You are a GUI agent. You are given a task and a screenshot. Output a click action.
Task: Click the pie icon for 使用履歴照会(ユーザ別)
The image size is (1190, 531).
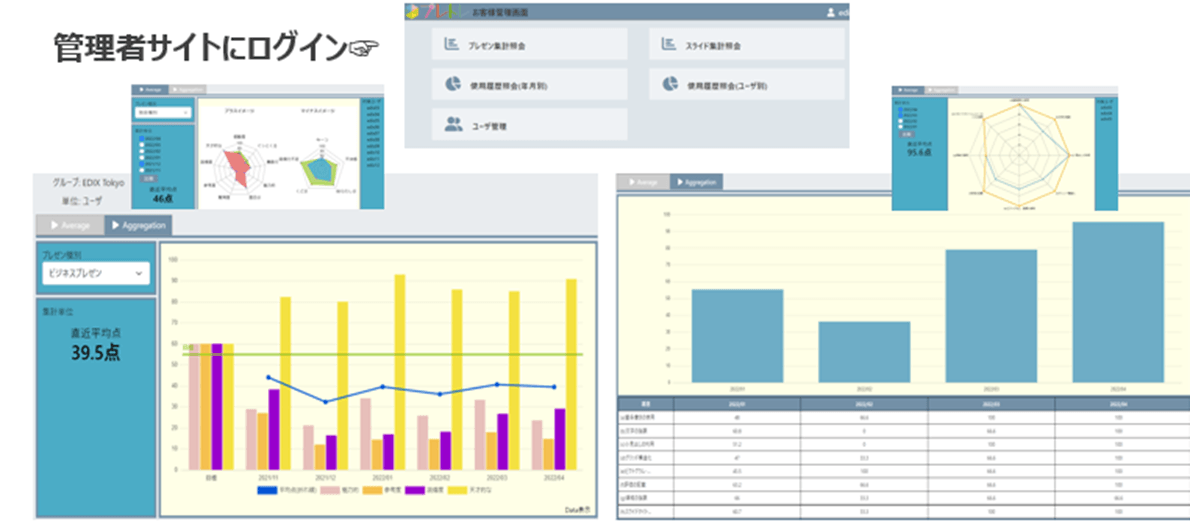670,85
